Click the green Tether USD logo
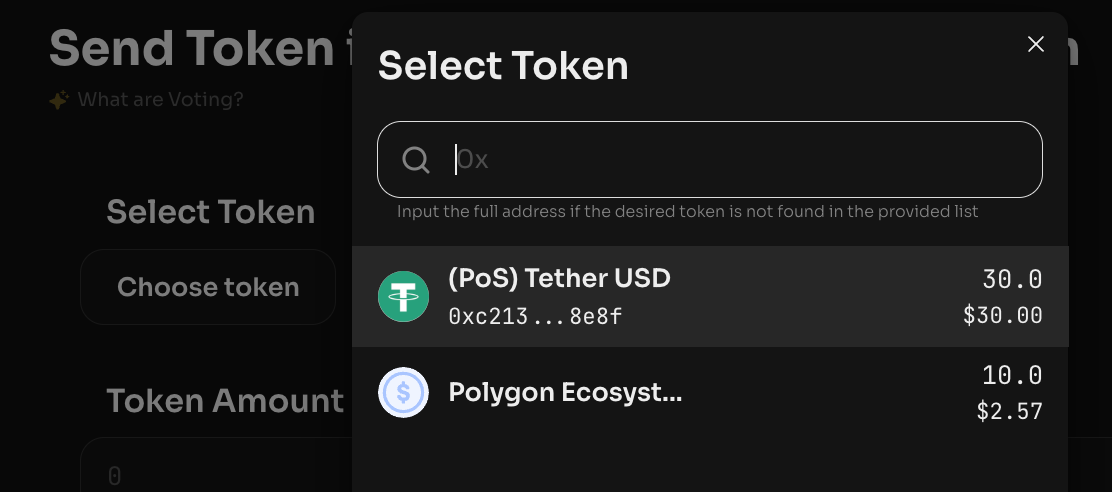The width and height of the screenshot is (1112, 492). click(403, 297)
